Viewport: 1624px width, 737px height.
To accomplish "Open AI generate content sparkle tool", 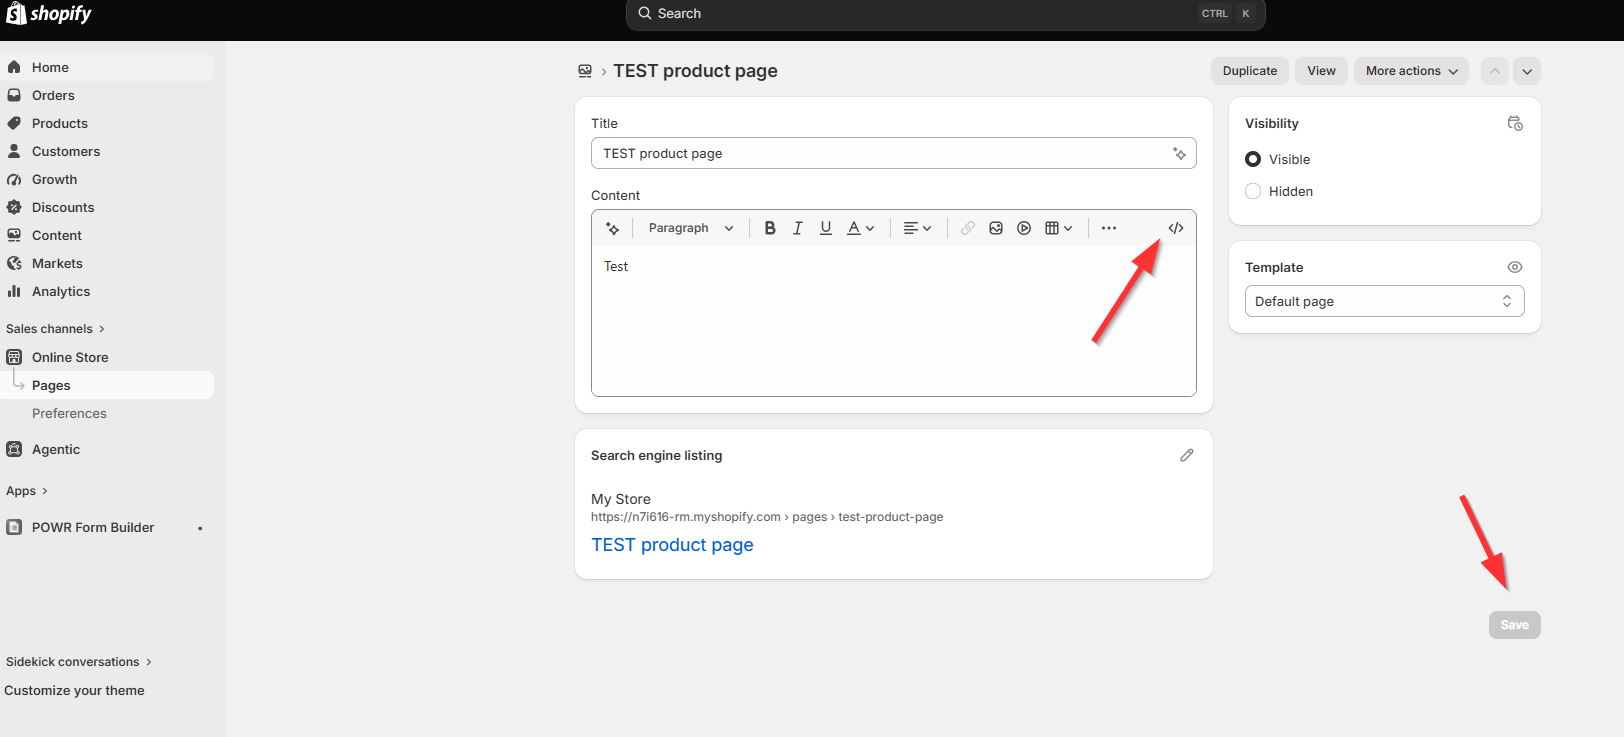I will point(613,228).
